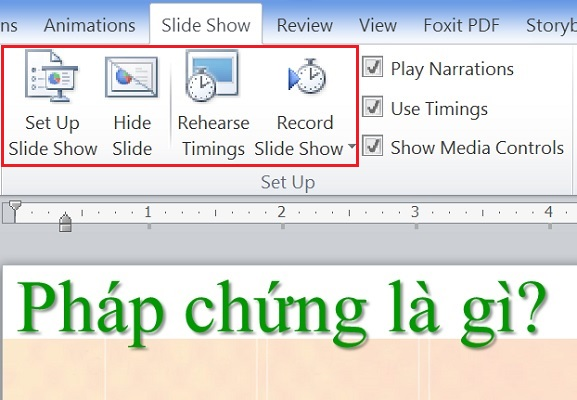Click the first-line indent ruler marker
Viewport: 577px width, 400px height.
point(15,206)
